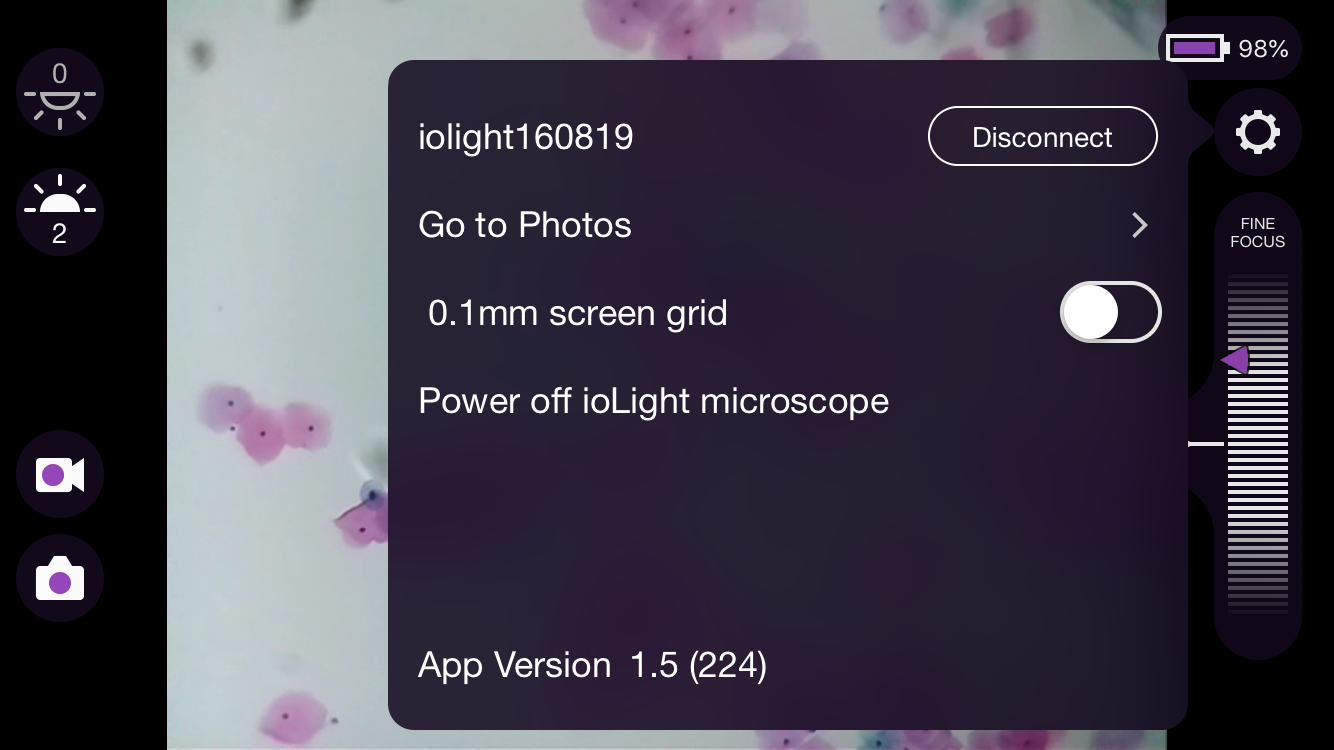This screenshot has width=1334, height=750.
Task: Tap the Go to Photos disclosure indicator
Action: click(1139, 225)
